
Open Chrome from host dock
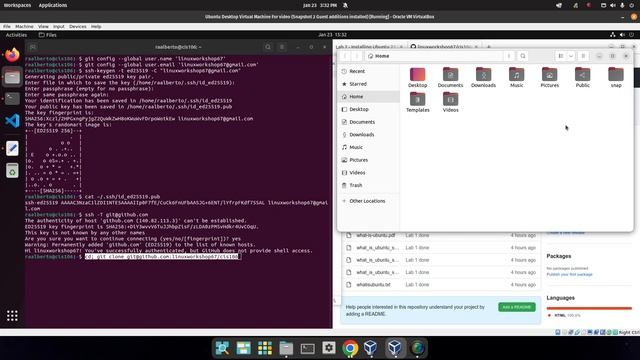click(350, 348)
